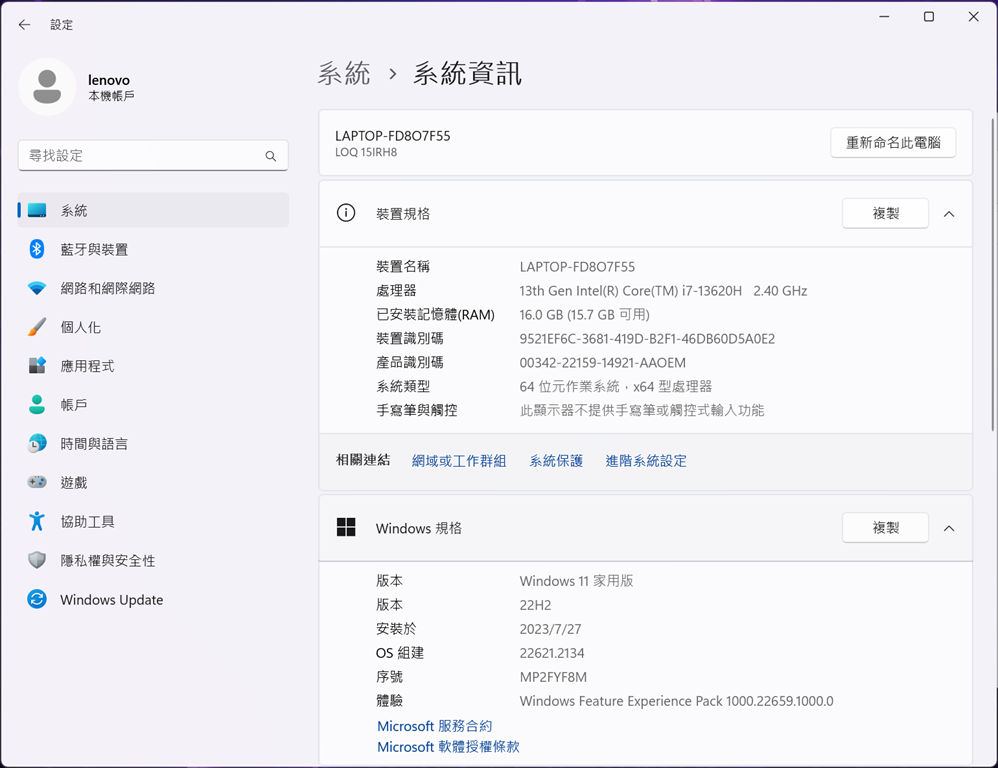Click the 遊戲 controller icon

click(37, 482)
